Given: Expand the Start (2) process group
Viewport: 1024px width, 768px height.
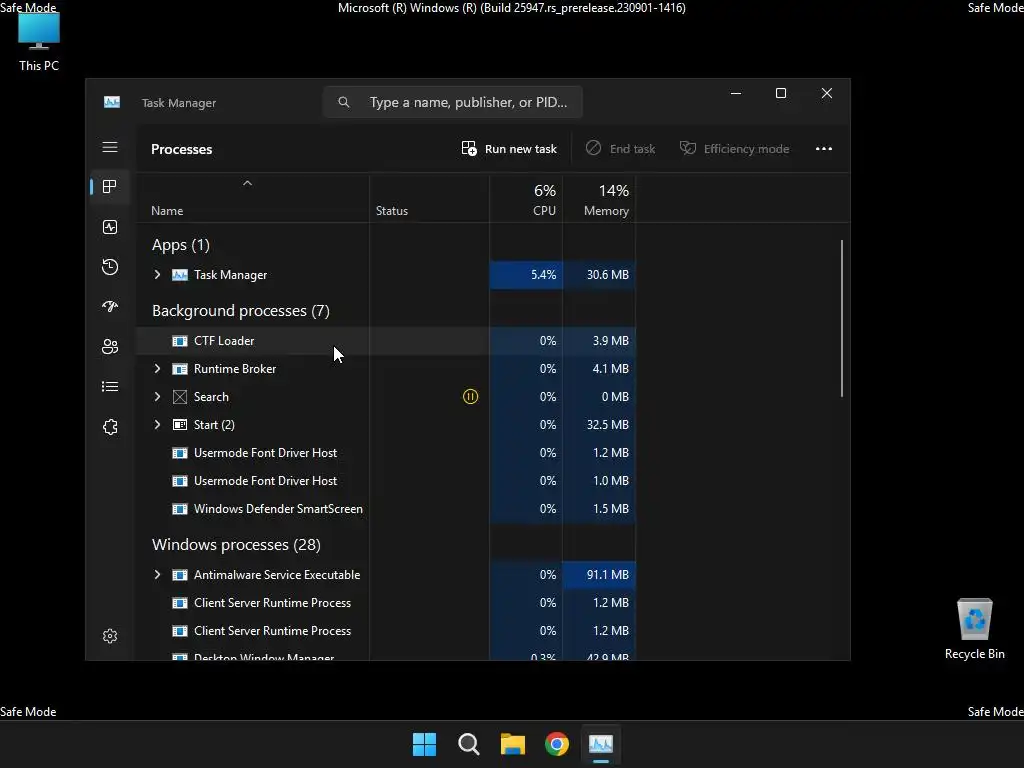Looking at the screenshot, I should (157, 424).
